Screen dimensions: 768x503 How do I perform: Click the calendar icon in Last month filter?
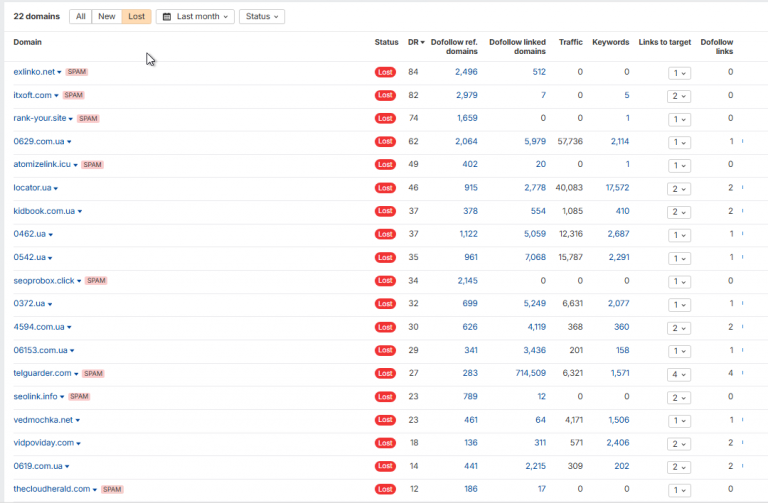(168, 17)
